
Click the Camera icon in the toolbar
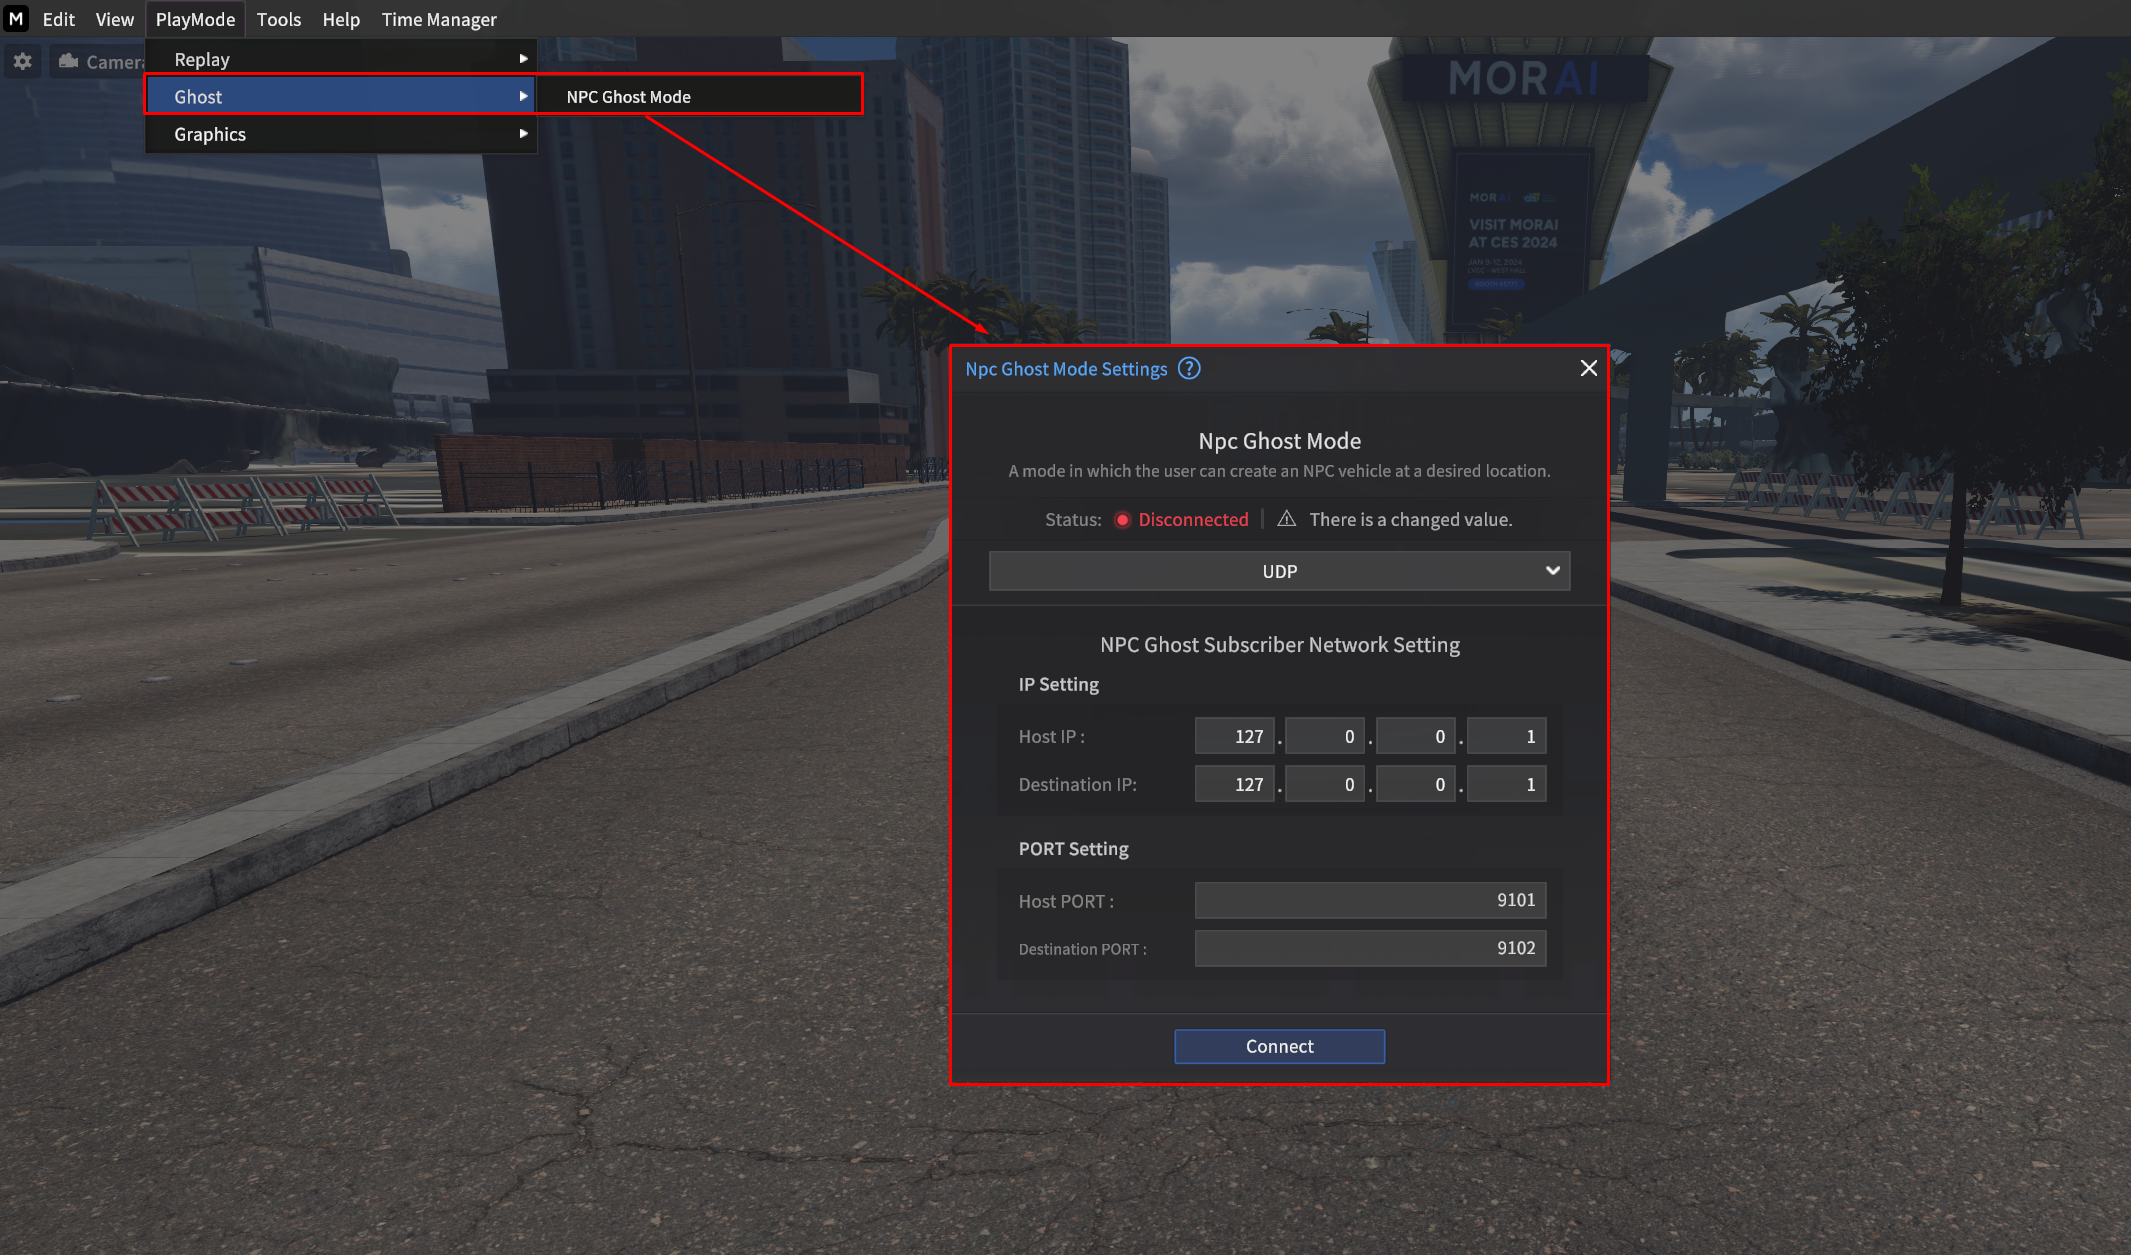[69, 62]
